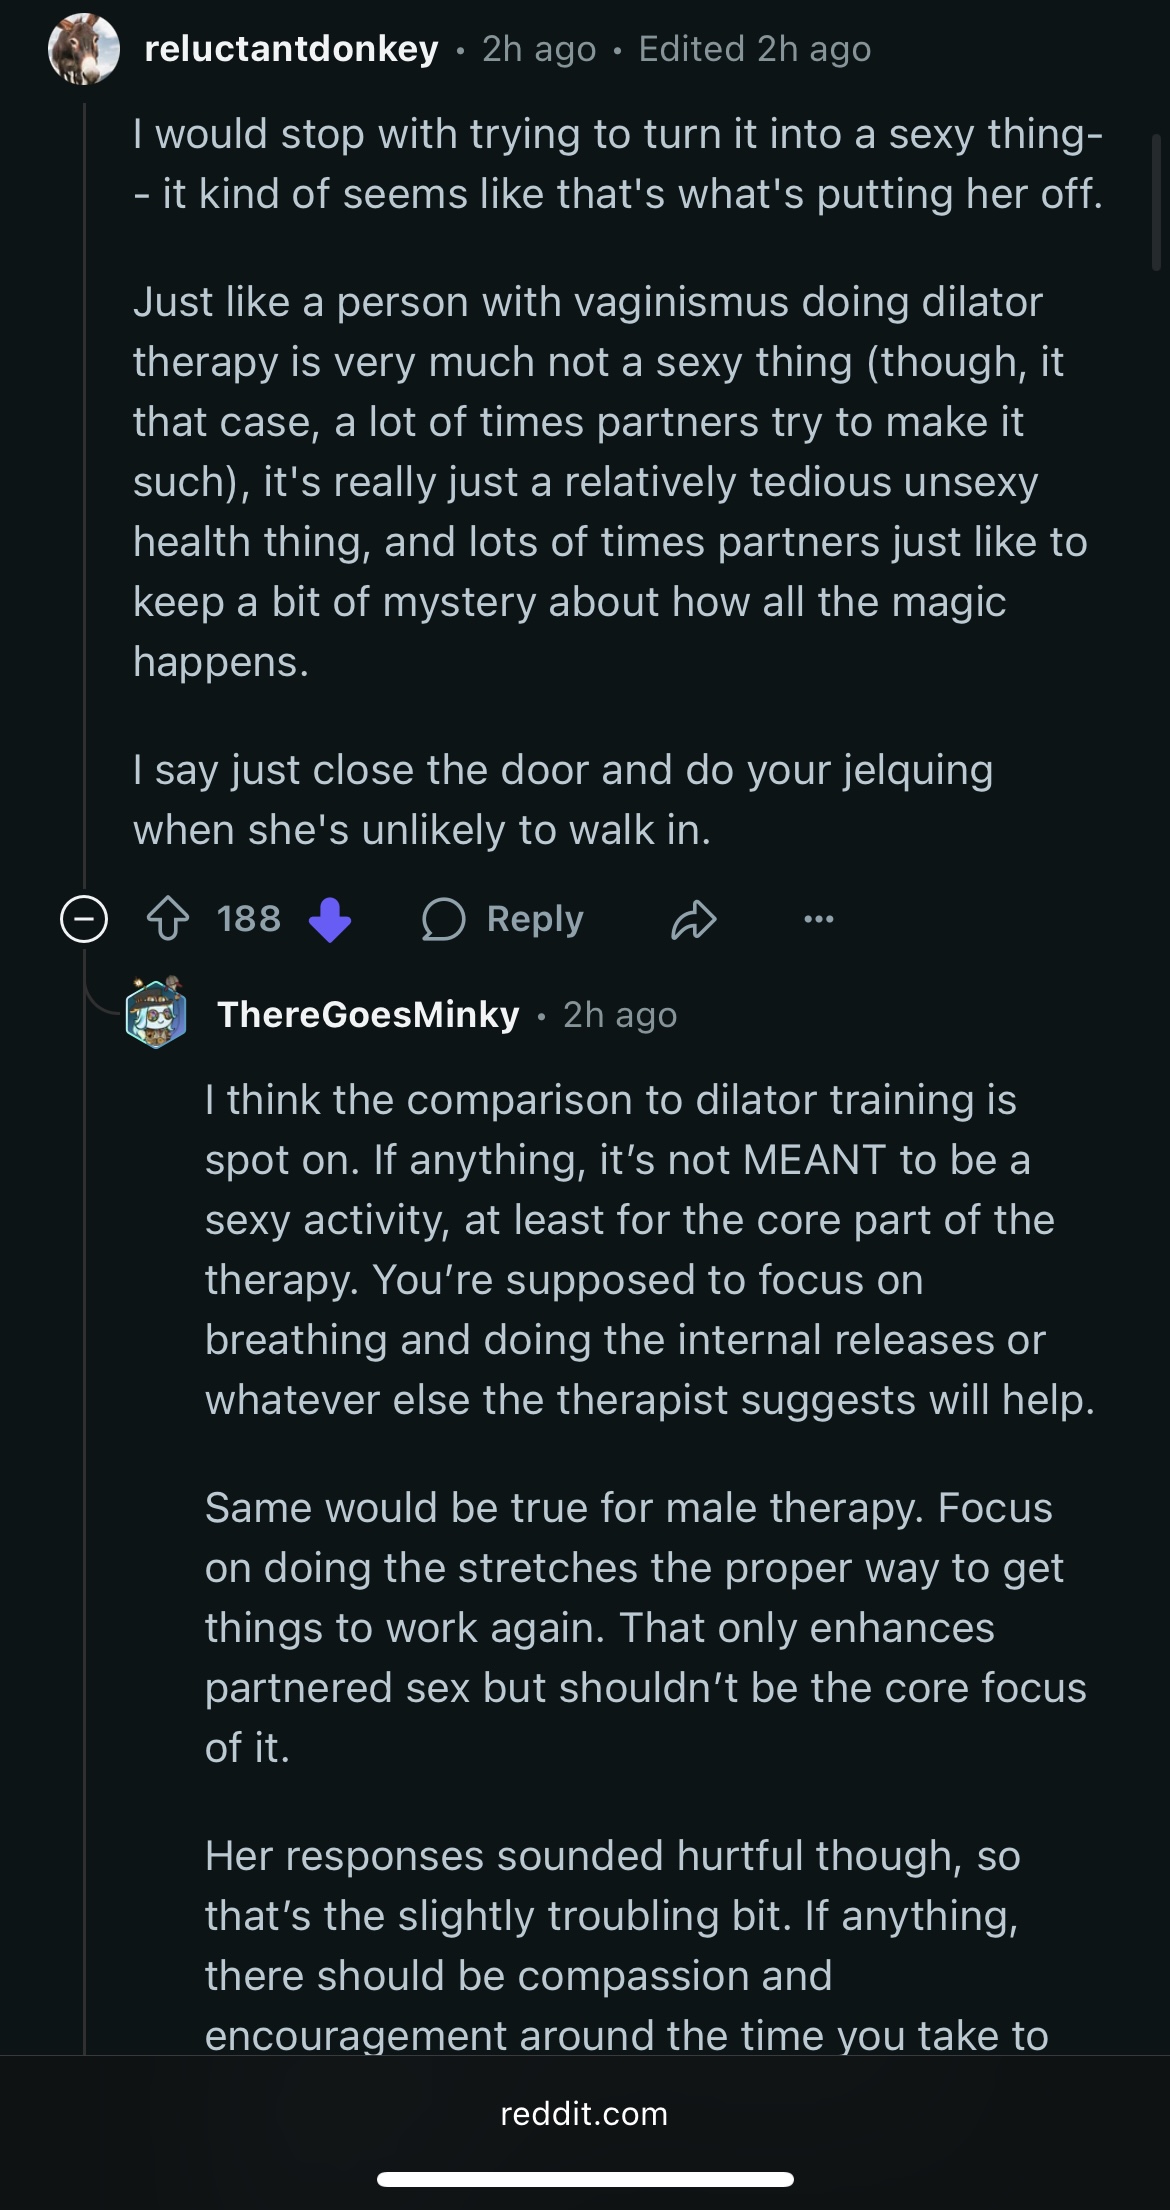Image resolution: width=1170 pixels, height=2210 pixels.
Task: Click the "Edited 2h ago" timestamp
Action: 755,48
